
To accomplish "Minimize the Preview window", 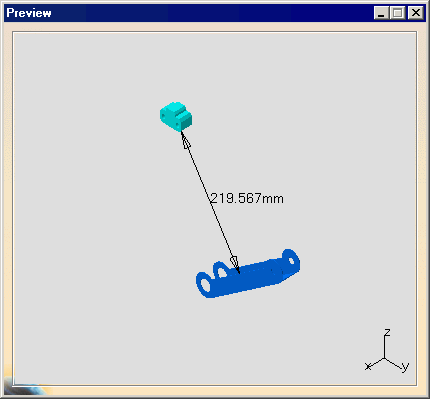I will 381,13.
